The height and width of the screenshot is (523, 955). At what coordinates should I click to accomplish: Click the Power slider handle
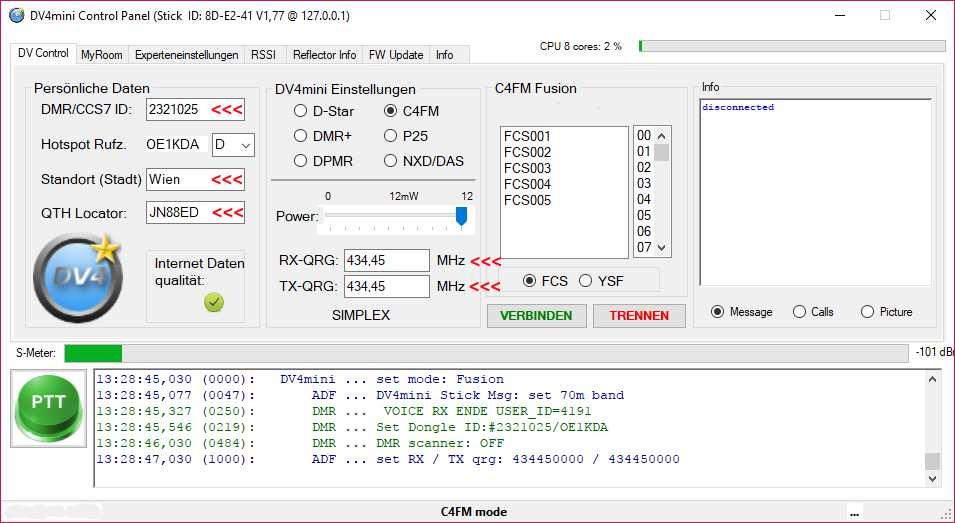(x=462, y=216)
